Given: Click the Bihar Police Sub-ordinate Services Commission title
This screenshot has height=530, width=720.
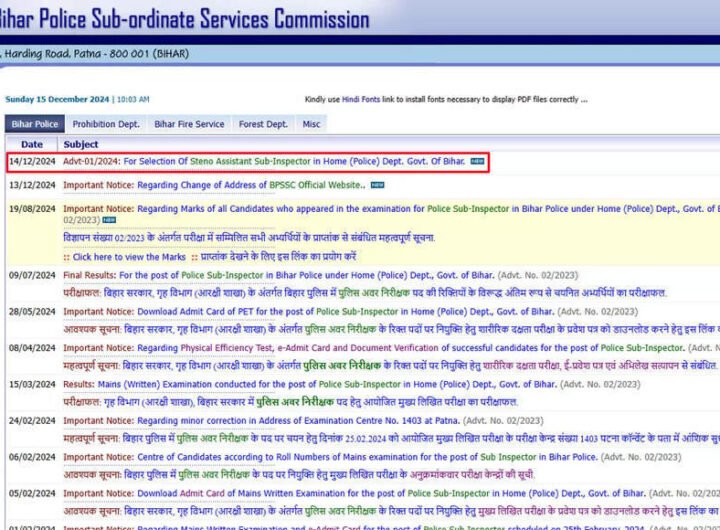Looking at the screenshot, I should coord(184,19).
